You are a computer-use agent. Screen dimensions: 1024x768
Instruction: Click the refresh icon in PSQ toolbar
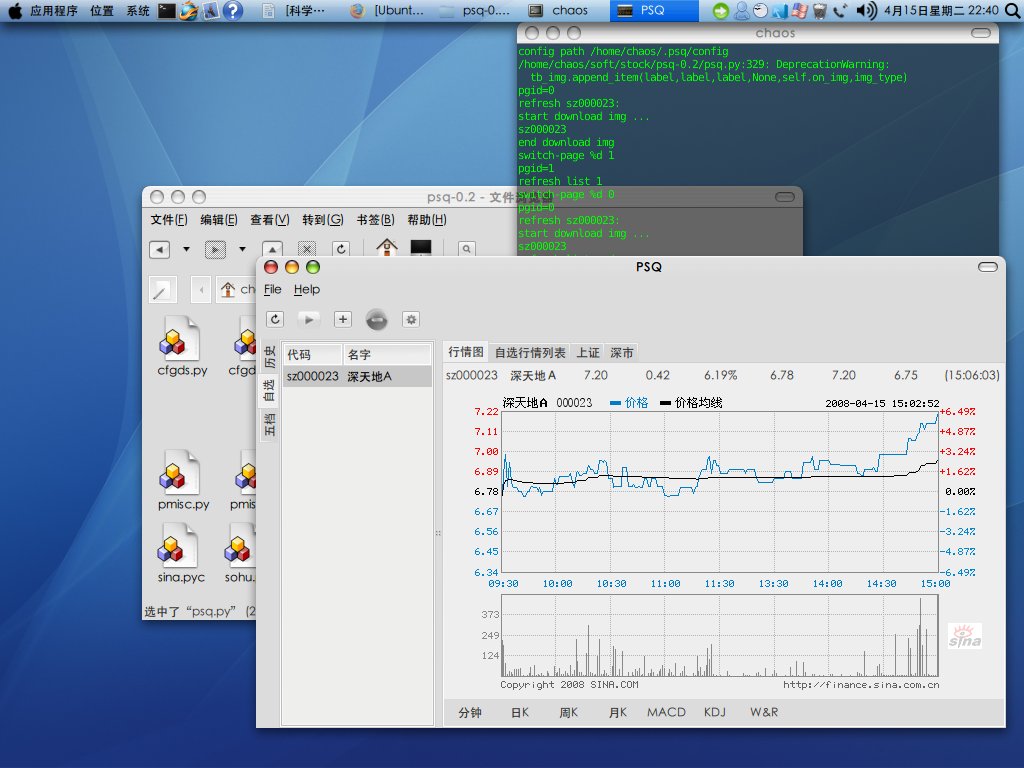pos(275,319)
